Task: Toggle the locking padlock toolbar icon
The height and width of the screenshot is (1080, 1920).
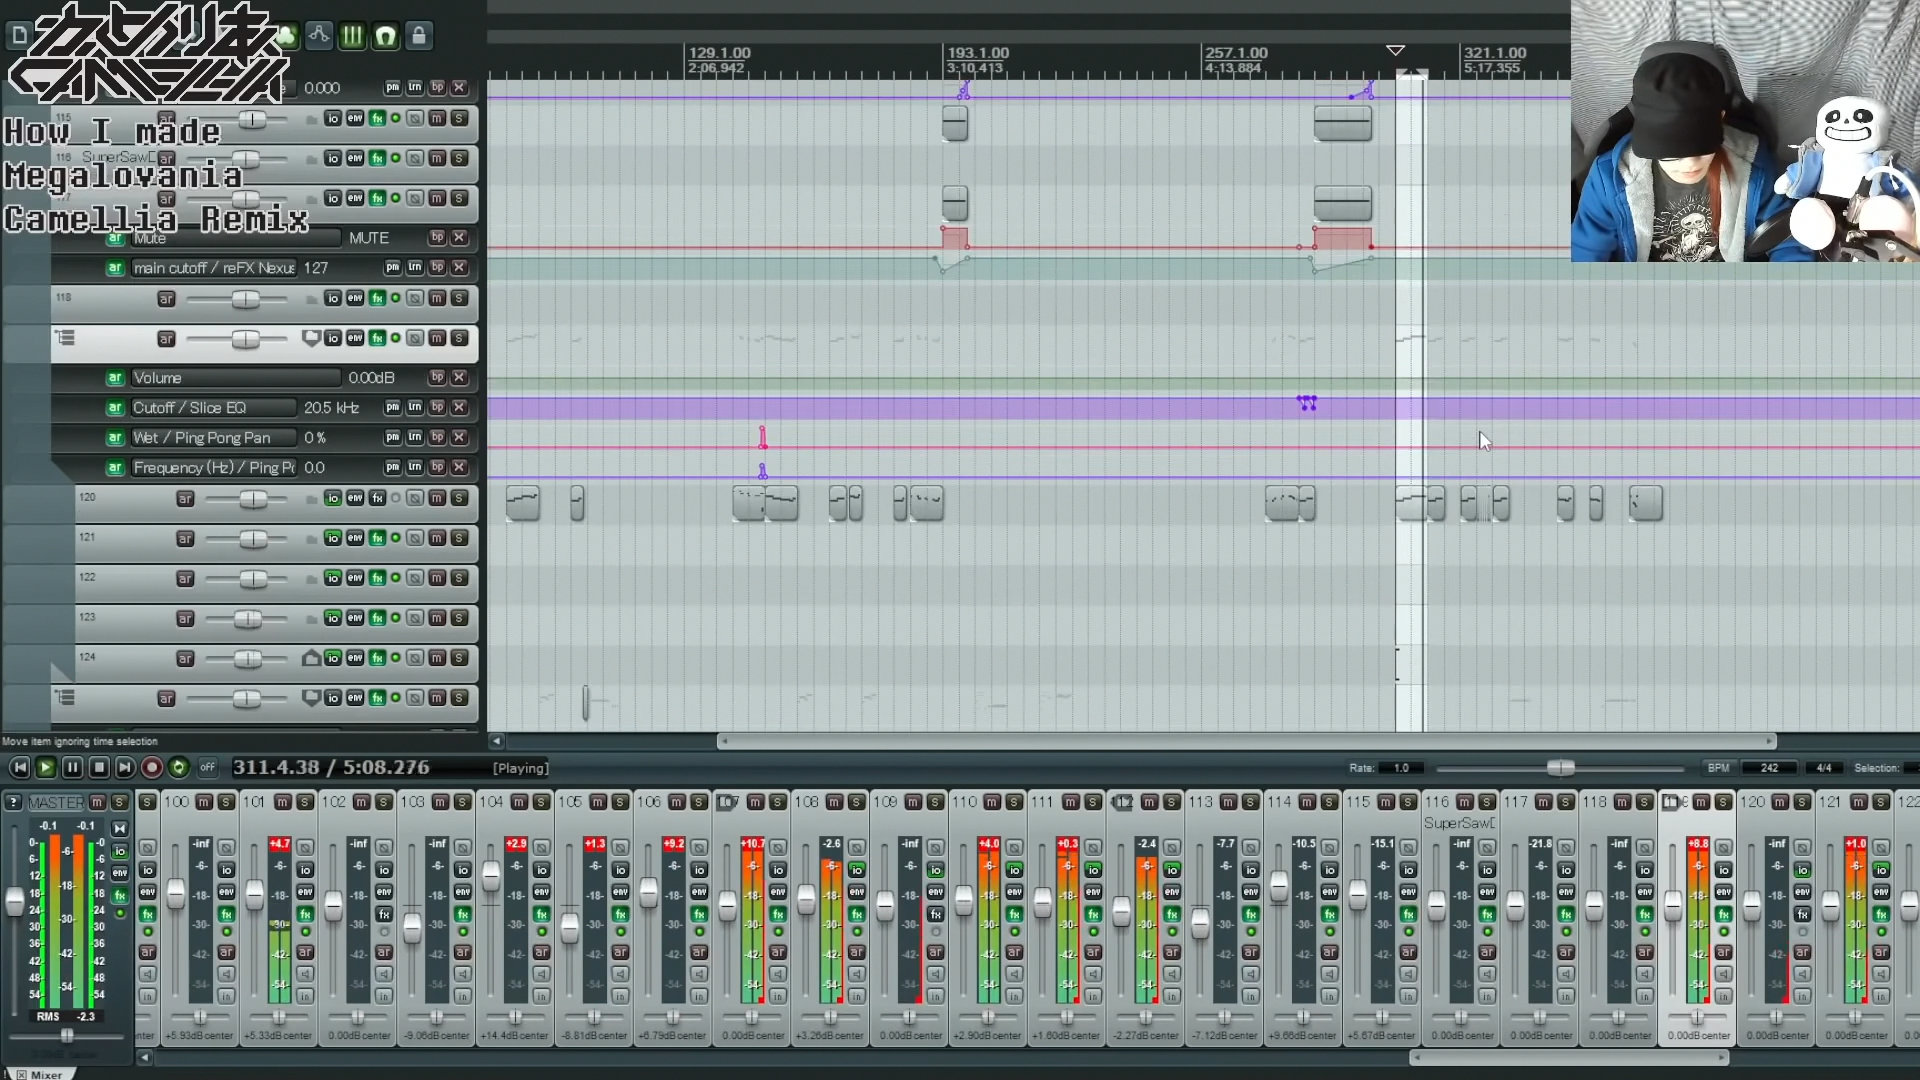Action: [419, 36]
